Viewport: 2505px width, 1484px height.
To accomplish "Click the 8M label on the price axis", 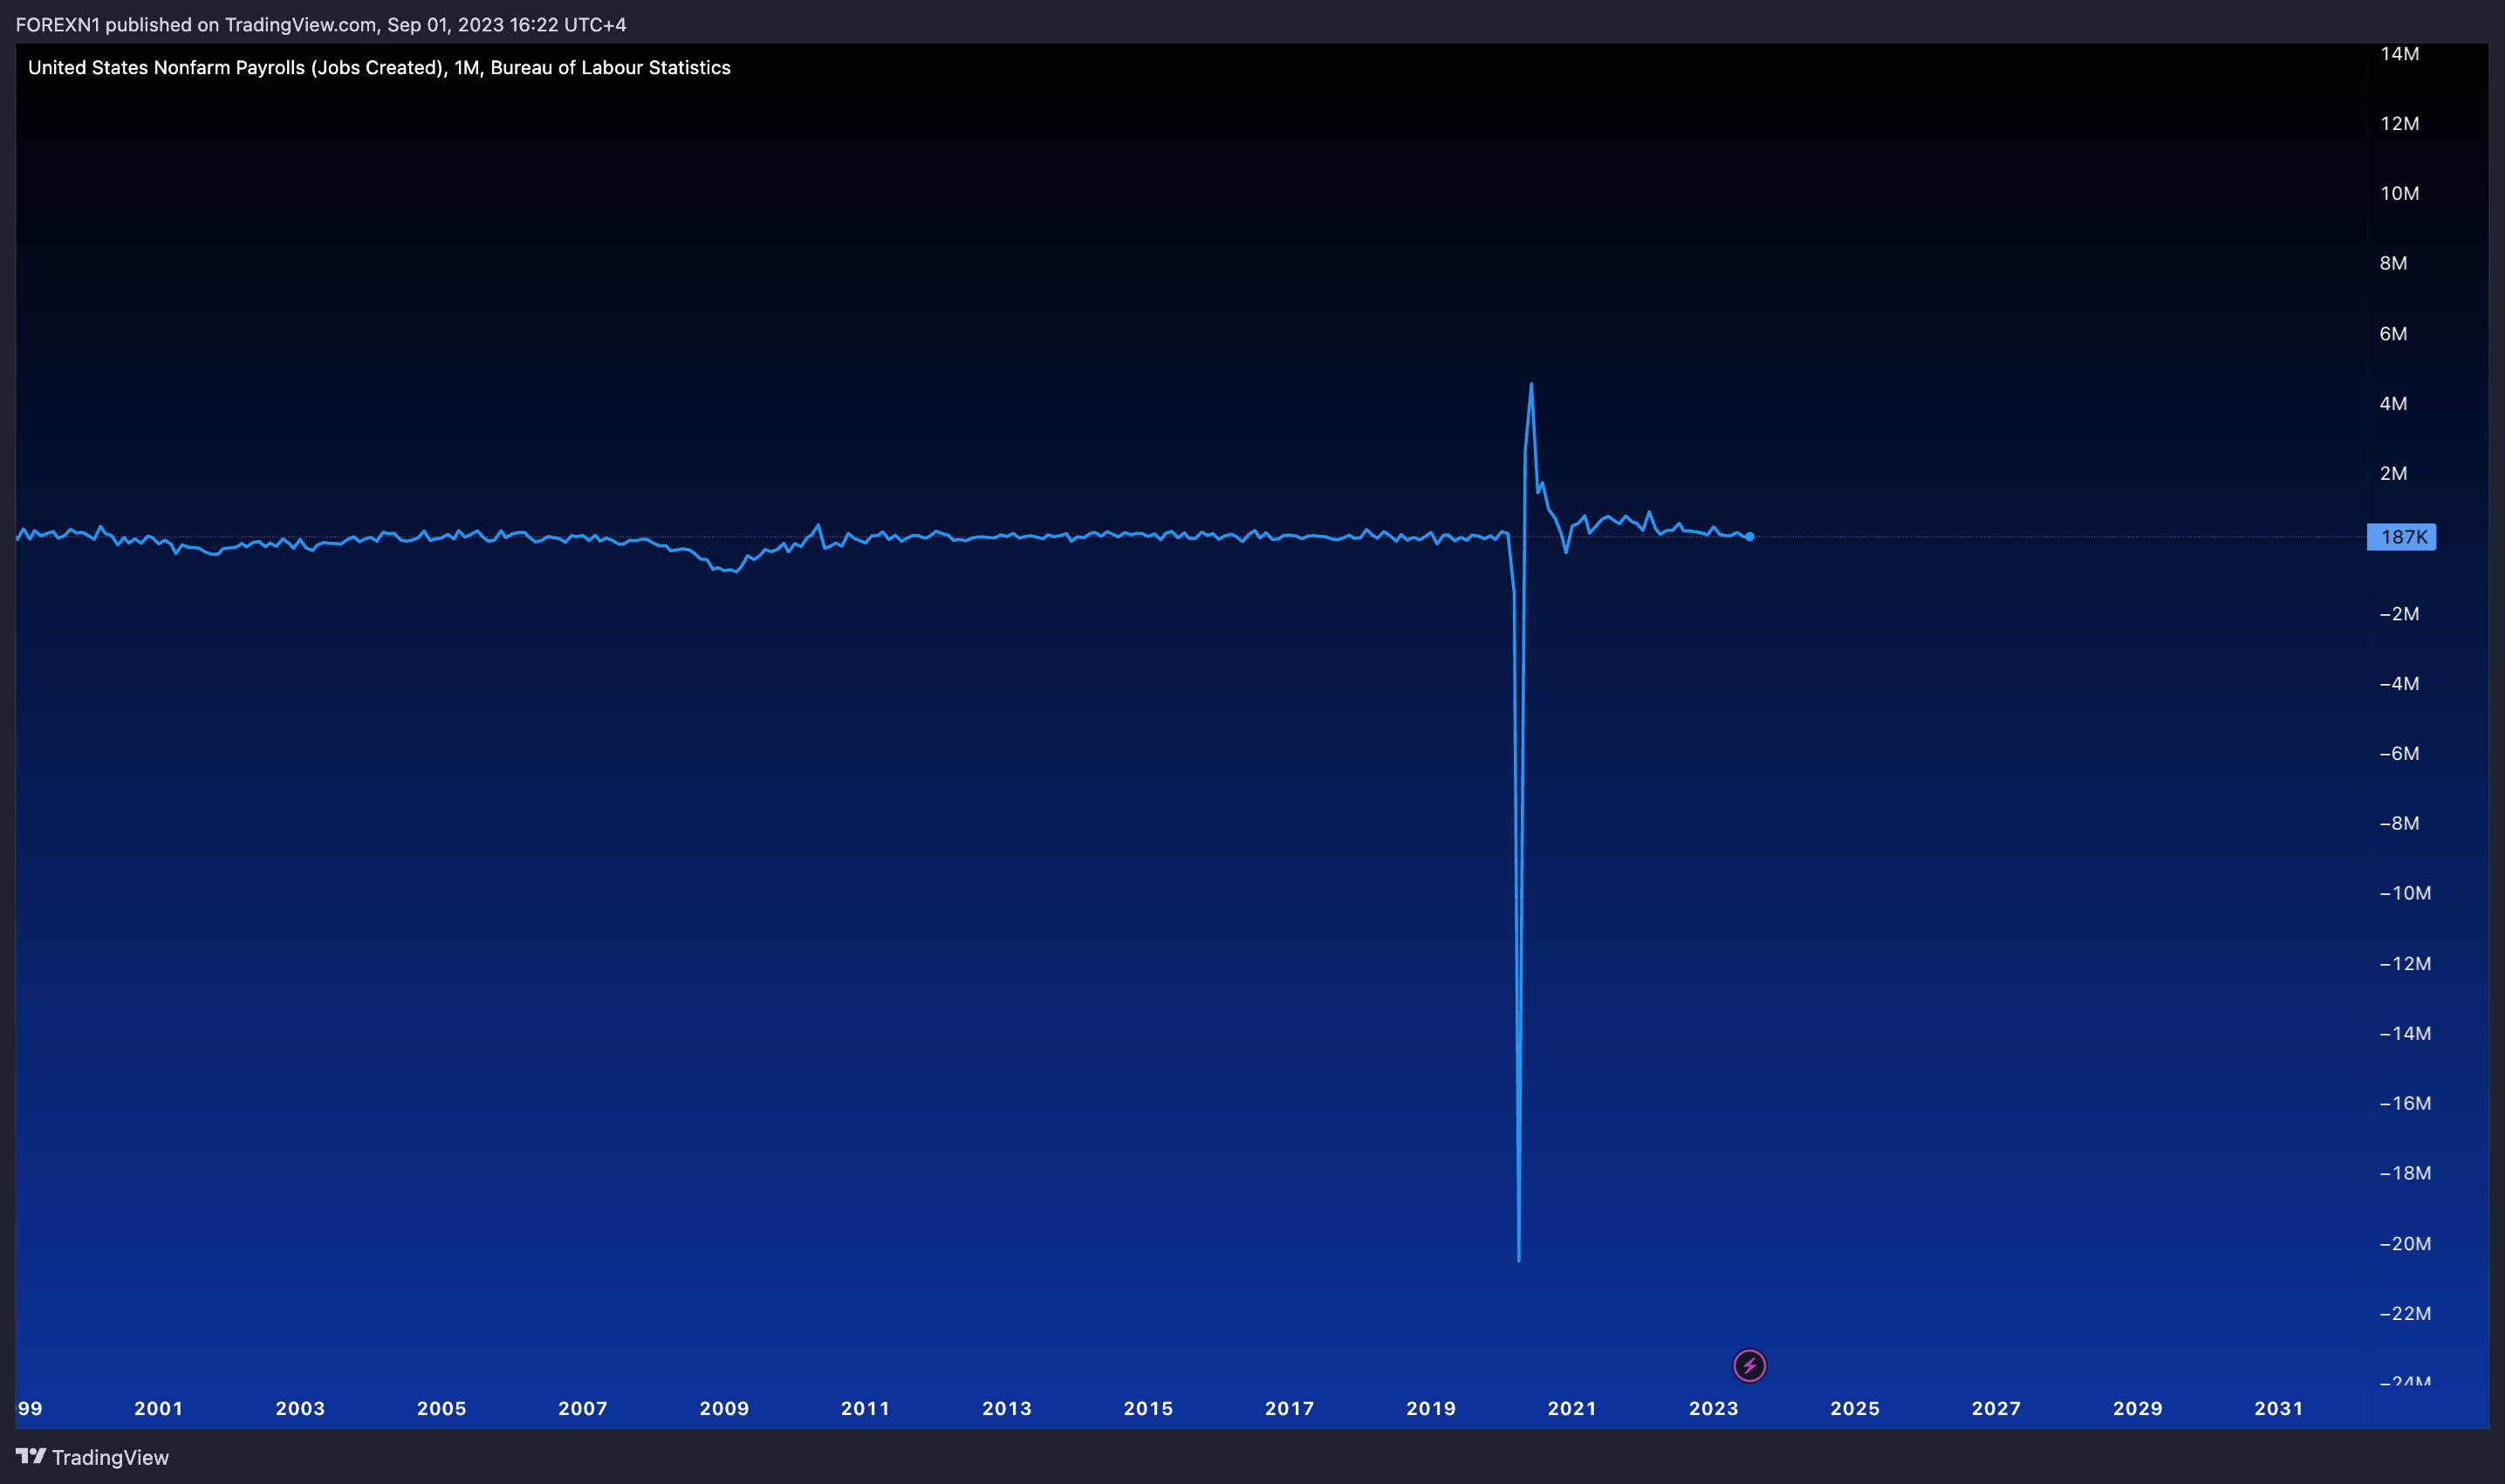I will [x=2393, y=263].
